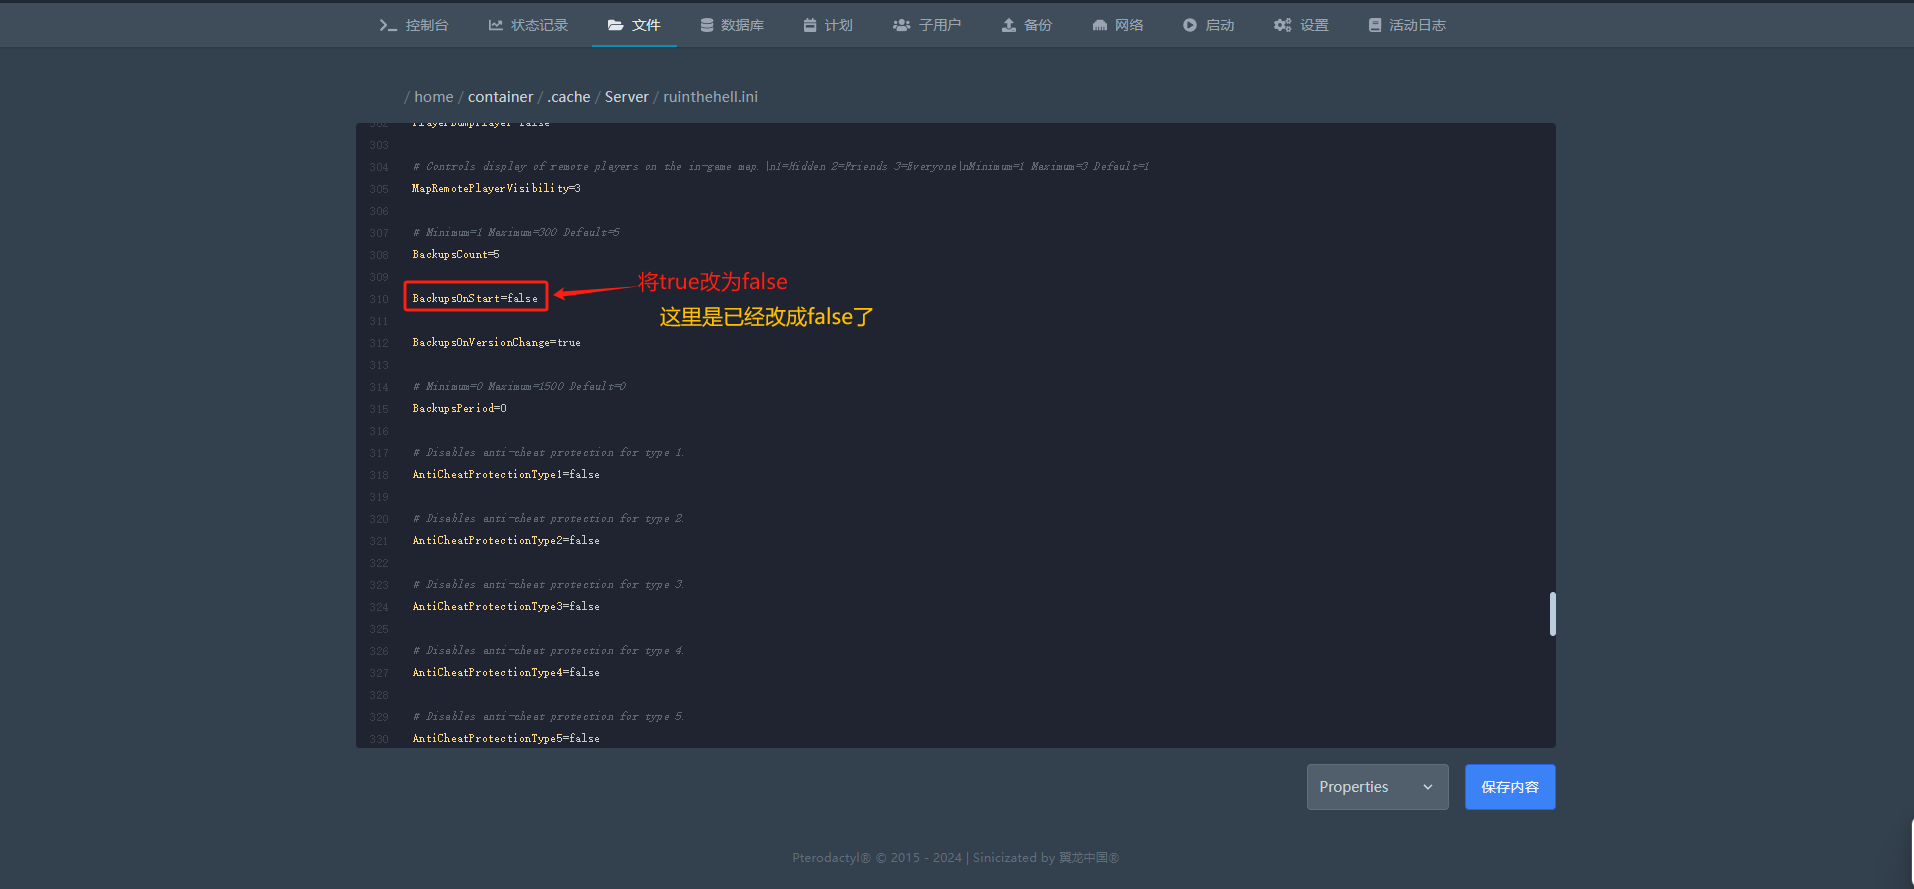Switch to the 状态记录 tab
Viewport: 1914px width, 889px height.
(x=528, y=25)
